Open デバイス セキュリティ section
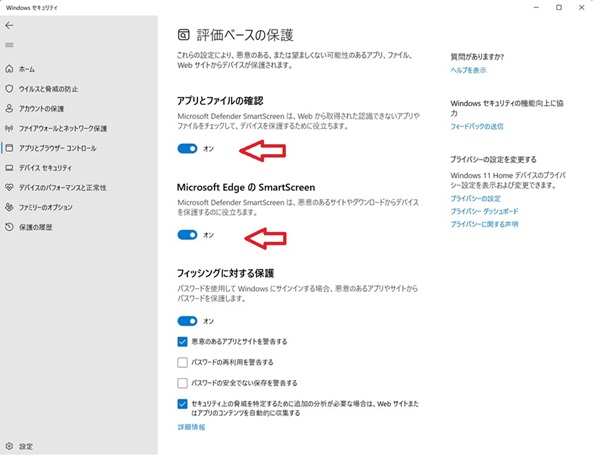 point(45,168)
